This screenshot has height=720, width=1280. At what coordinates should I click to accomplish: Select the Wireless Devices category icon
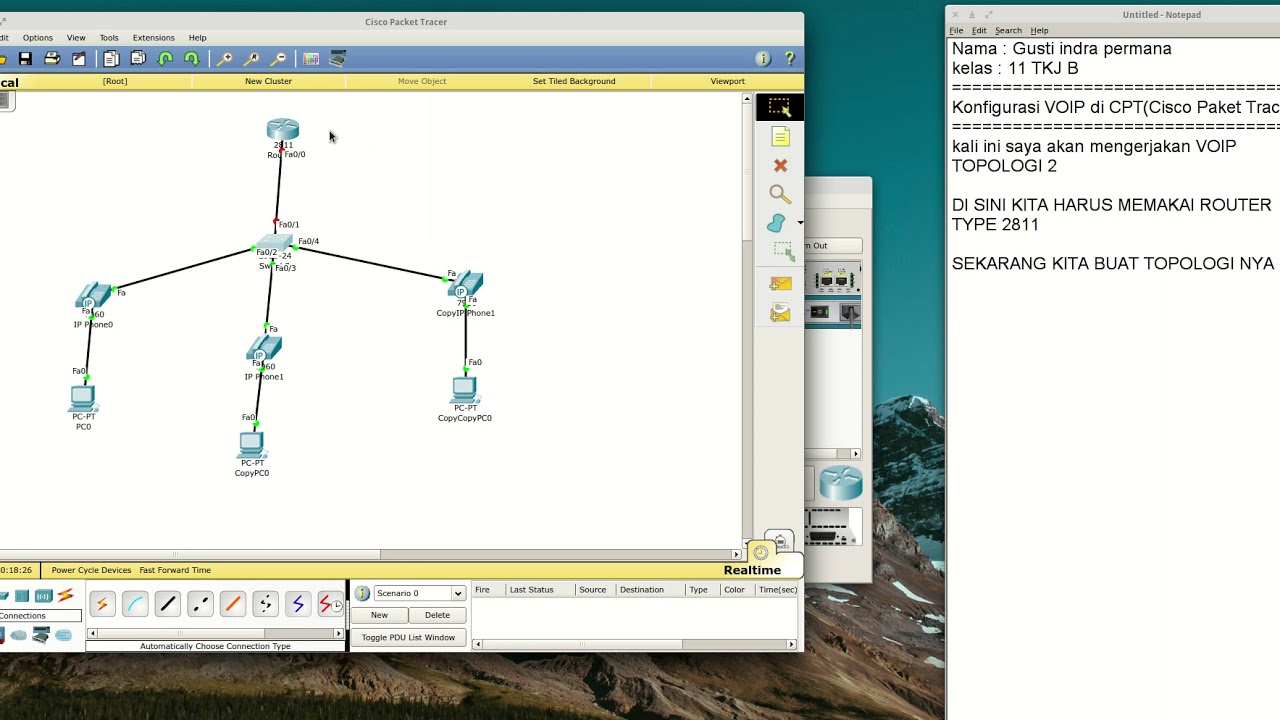click(43, 597)
